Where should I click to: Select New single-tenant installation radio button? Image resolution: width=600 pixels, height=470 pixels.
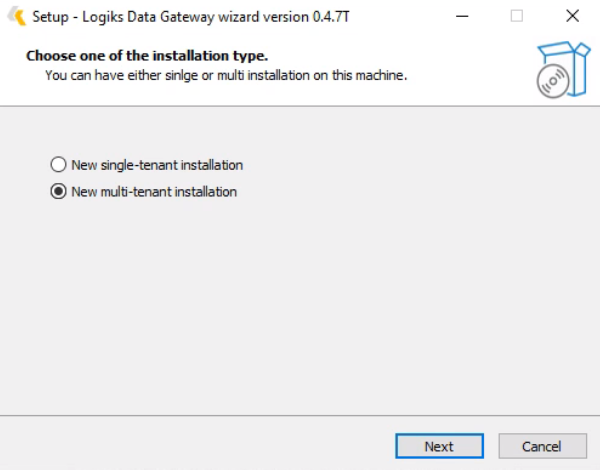tap(58, 165)
